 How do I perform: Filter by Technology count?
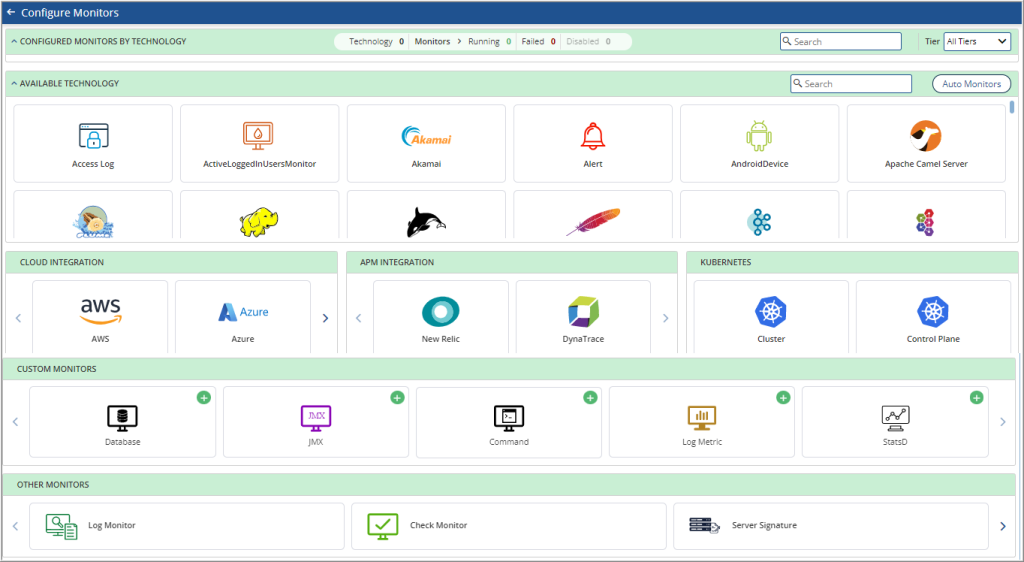click(x=376, y=41)
